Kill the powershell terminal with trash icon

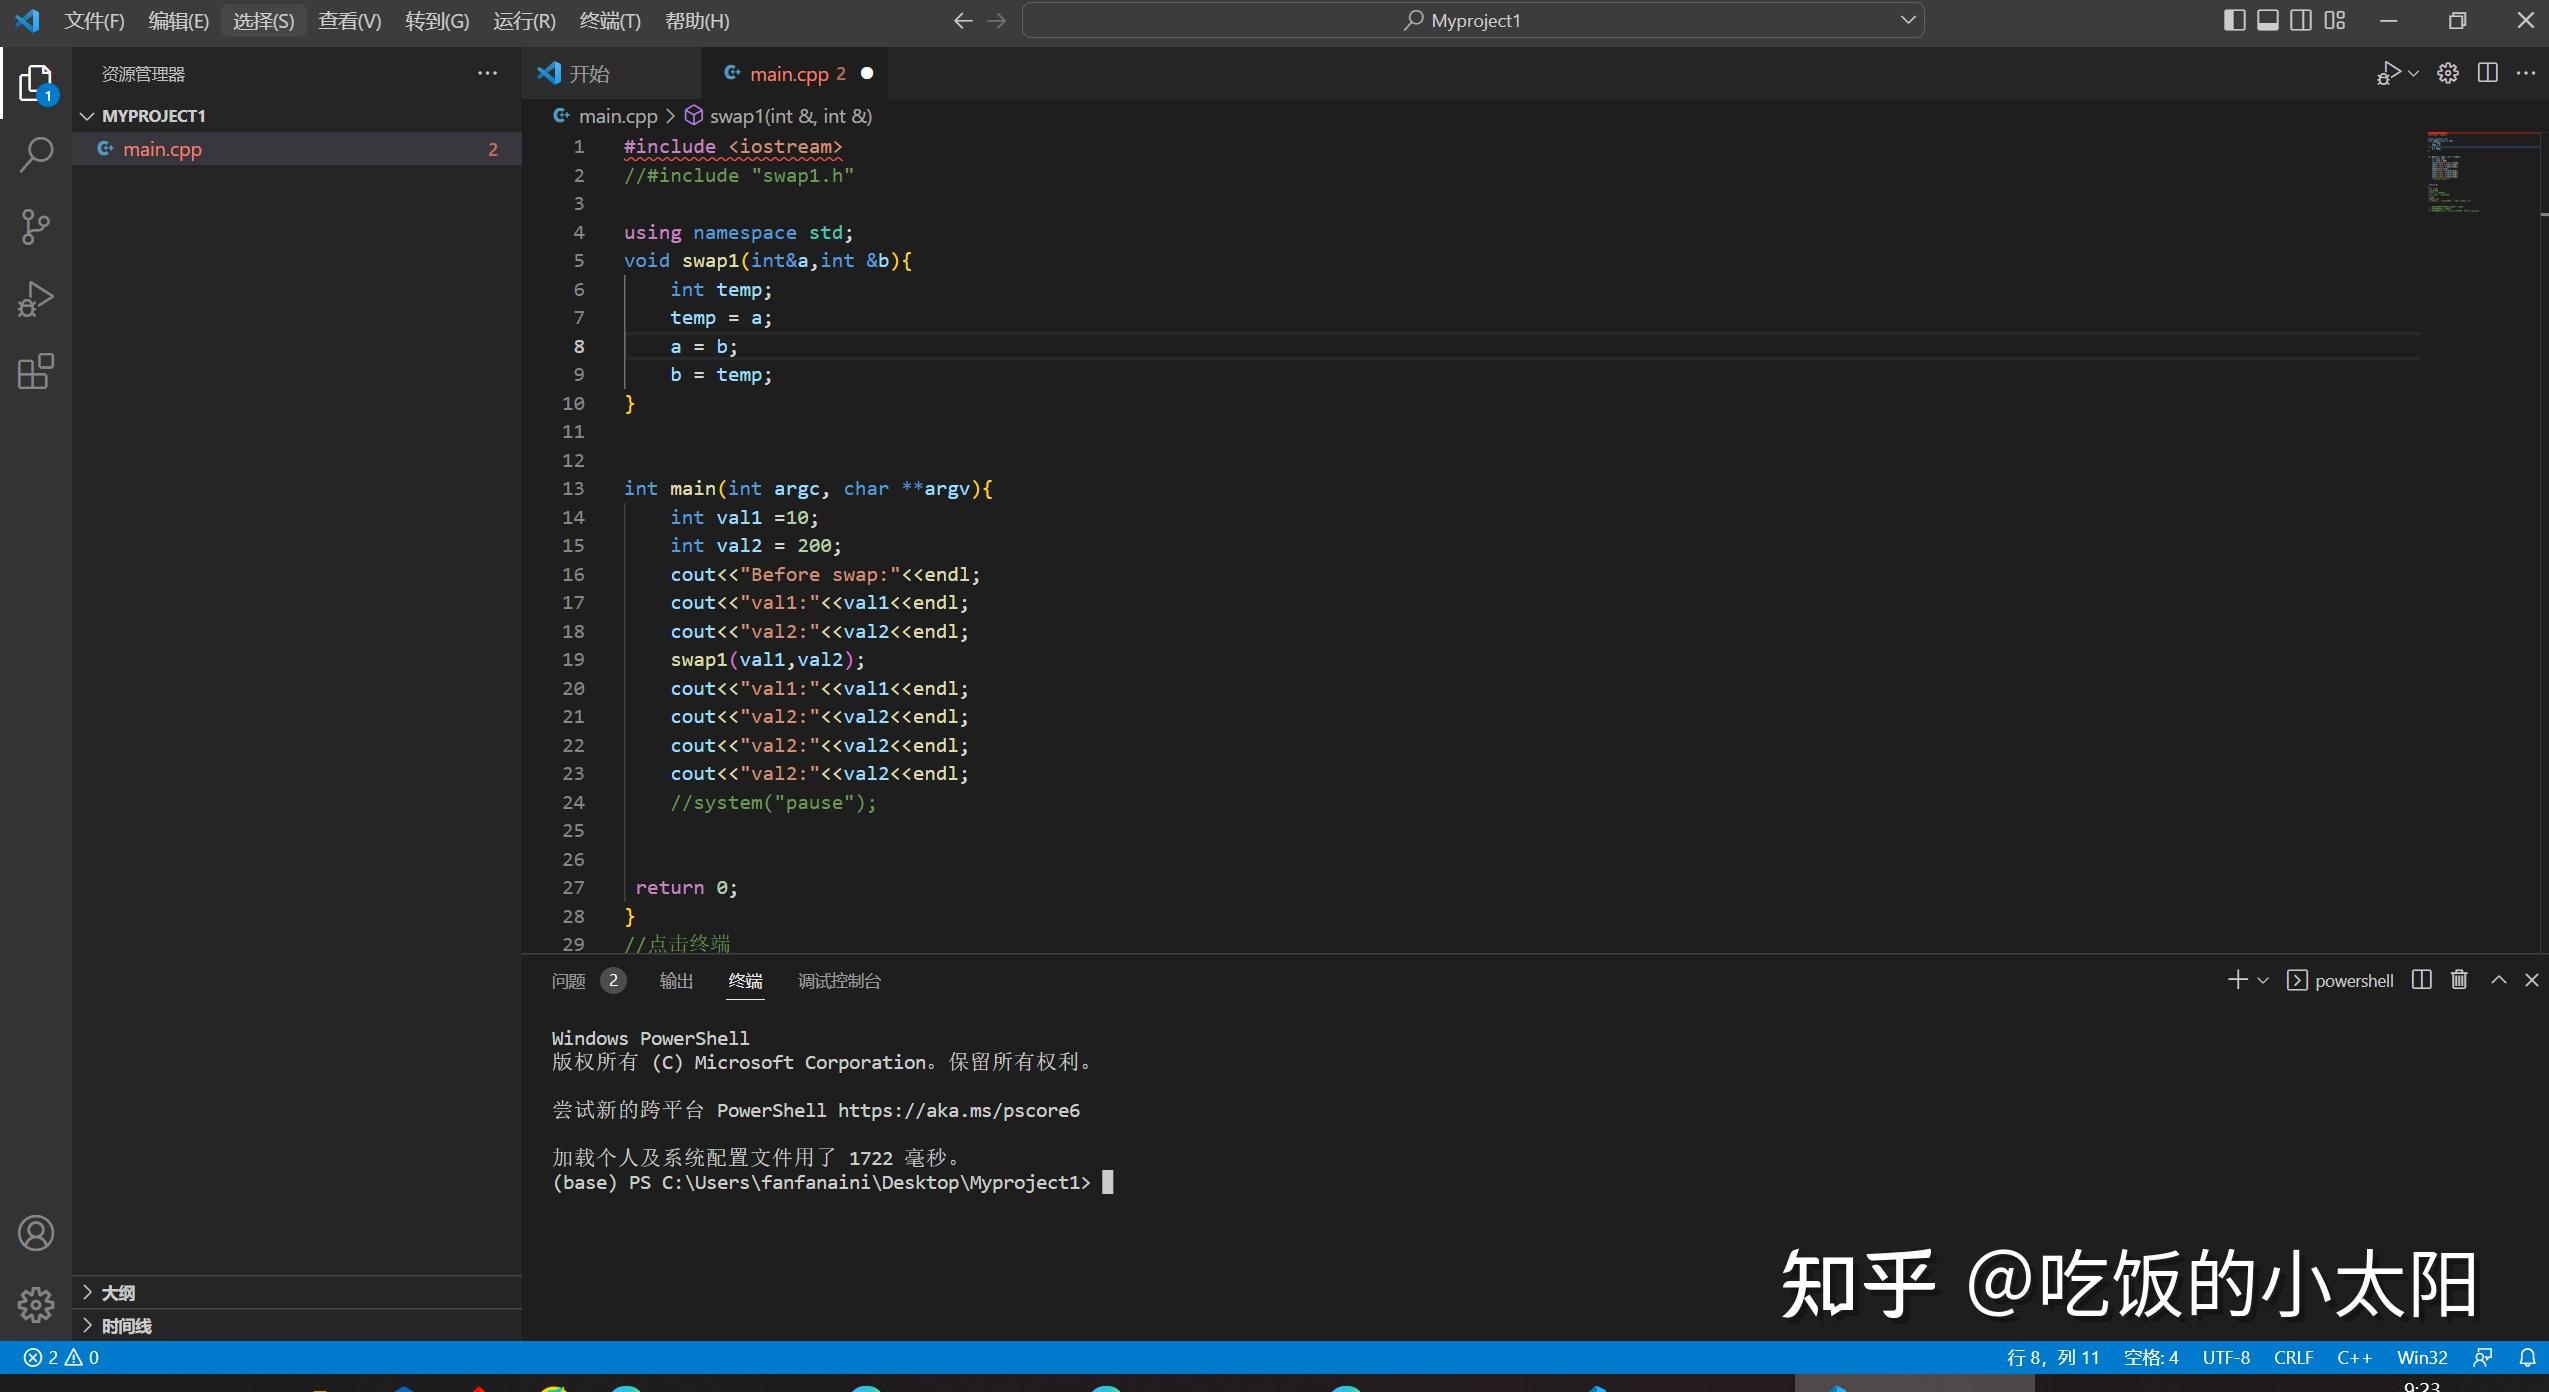(x=2458, y=981)
